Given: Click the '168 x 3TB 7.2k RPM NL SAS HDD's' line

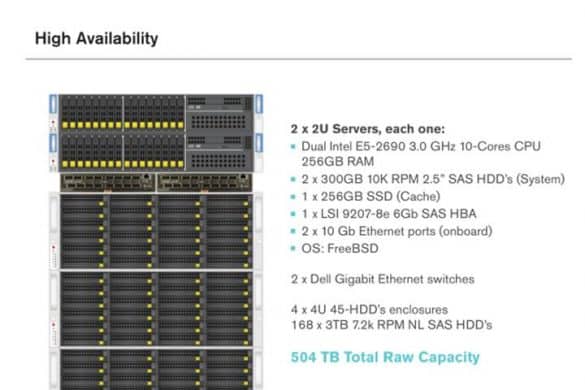Looking at the screenshot, I should 391,325.
